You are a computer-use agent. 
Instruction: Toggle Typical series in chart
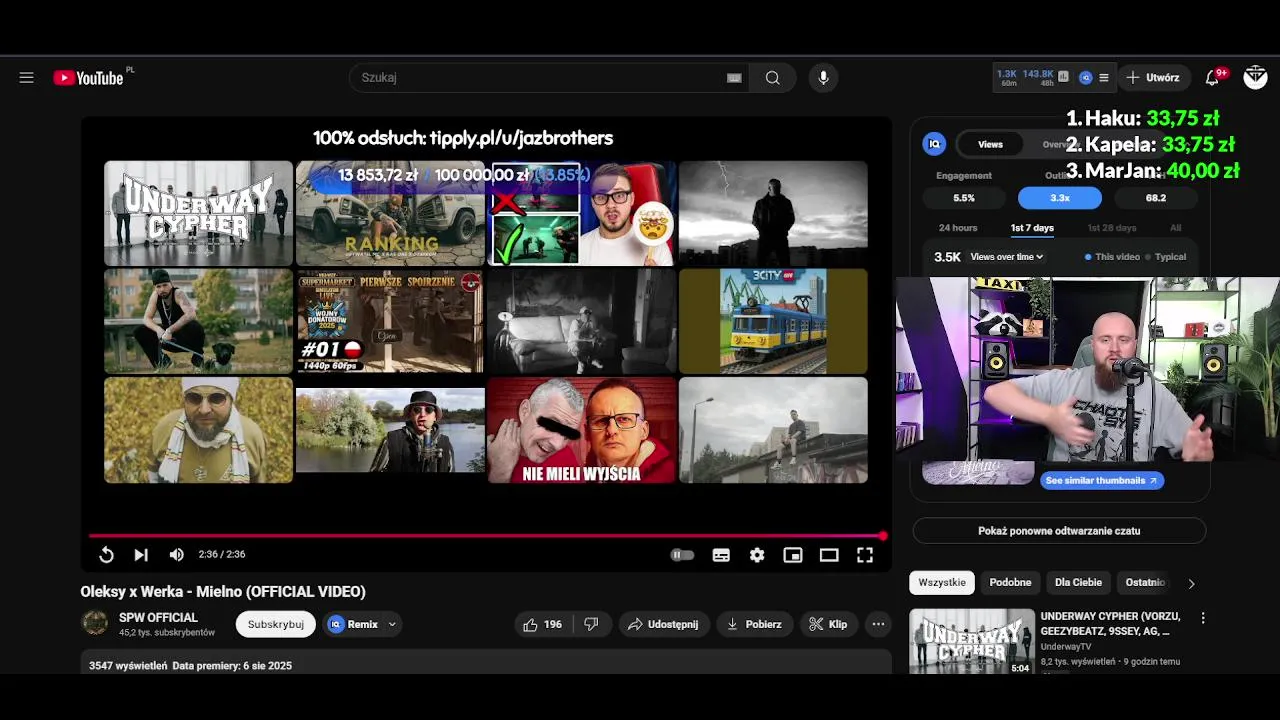pyautogui.click(x=1165, y=257)
